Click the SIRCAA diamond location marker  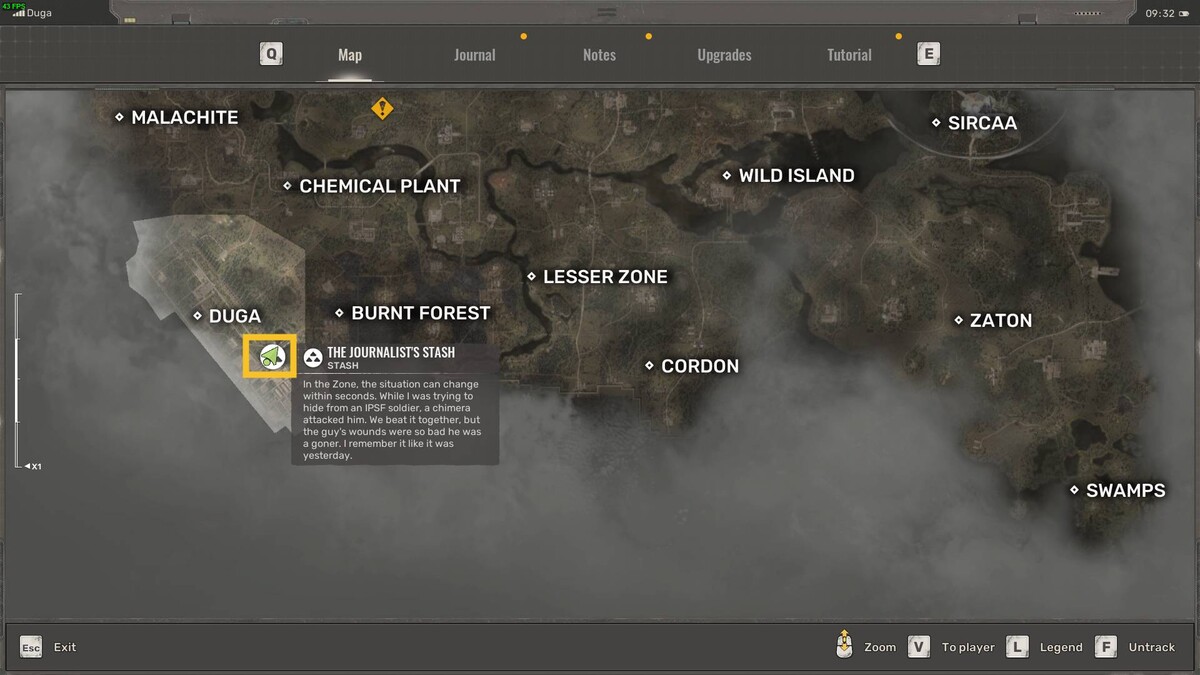coord(936,123)
